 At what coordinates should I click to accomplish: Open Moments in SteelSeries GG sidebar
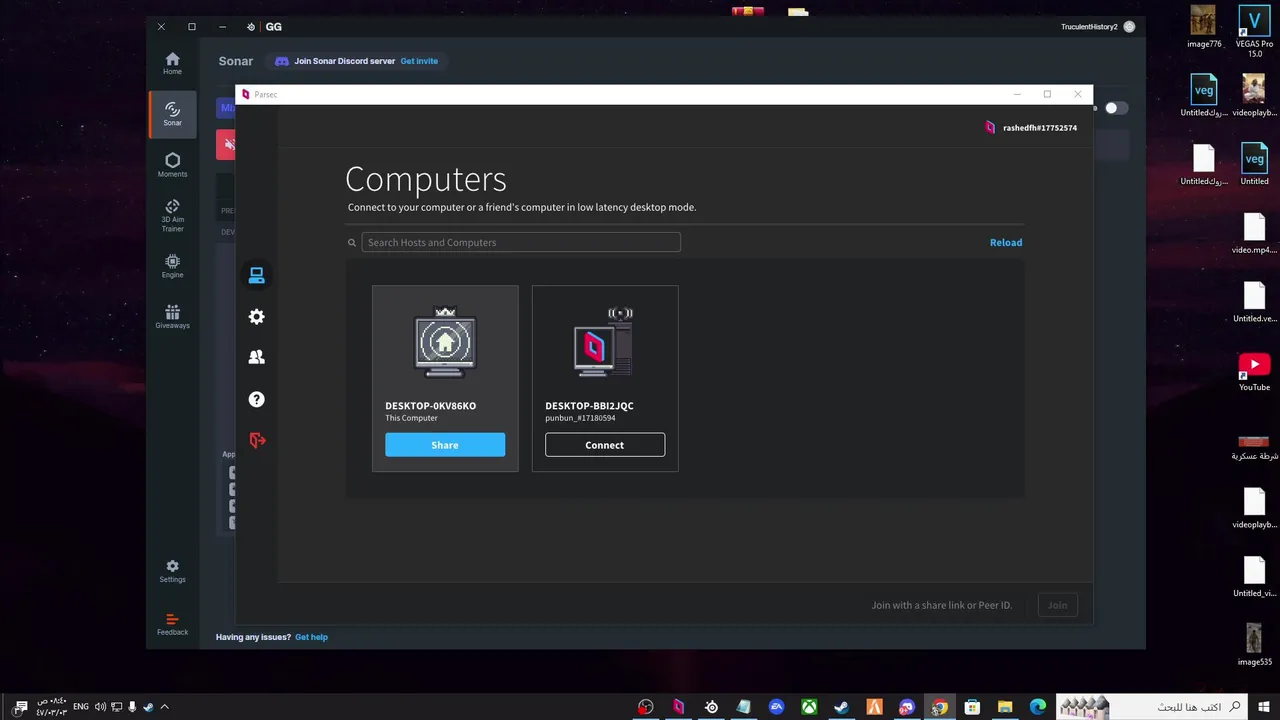click(173, 165)
